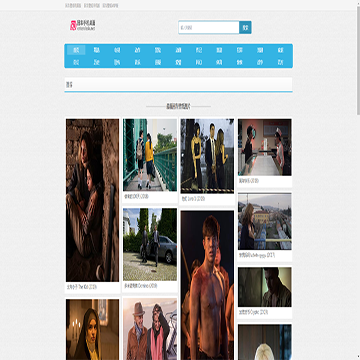Open thumbnail of nun beside candles

(92, 329)
